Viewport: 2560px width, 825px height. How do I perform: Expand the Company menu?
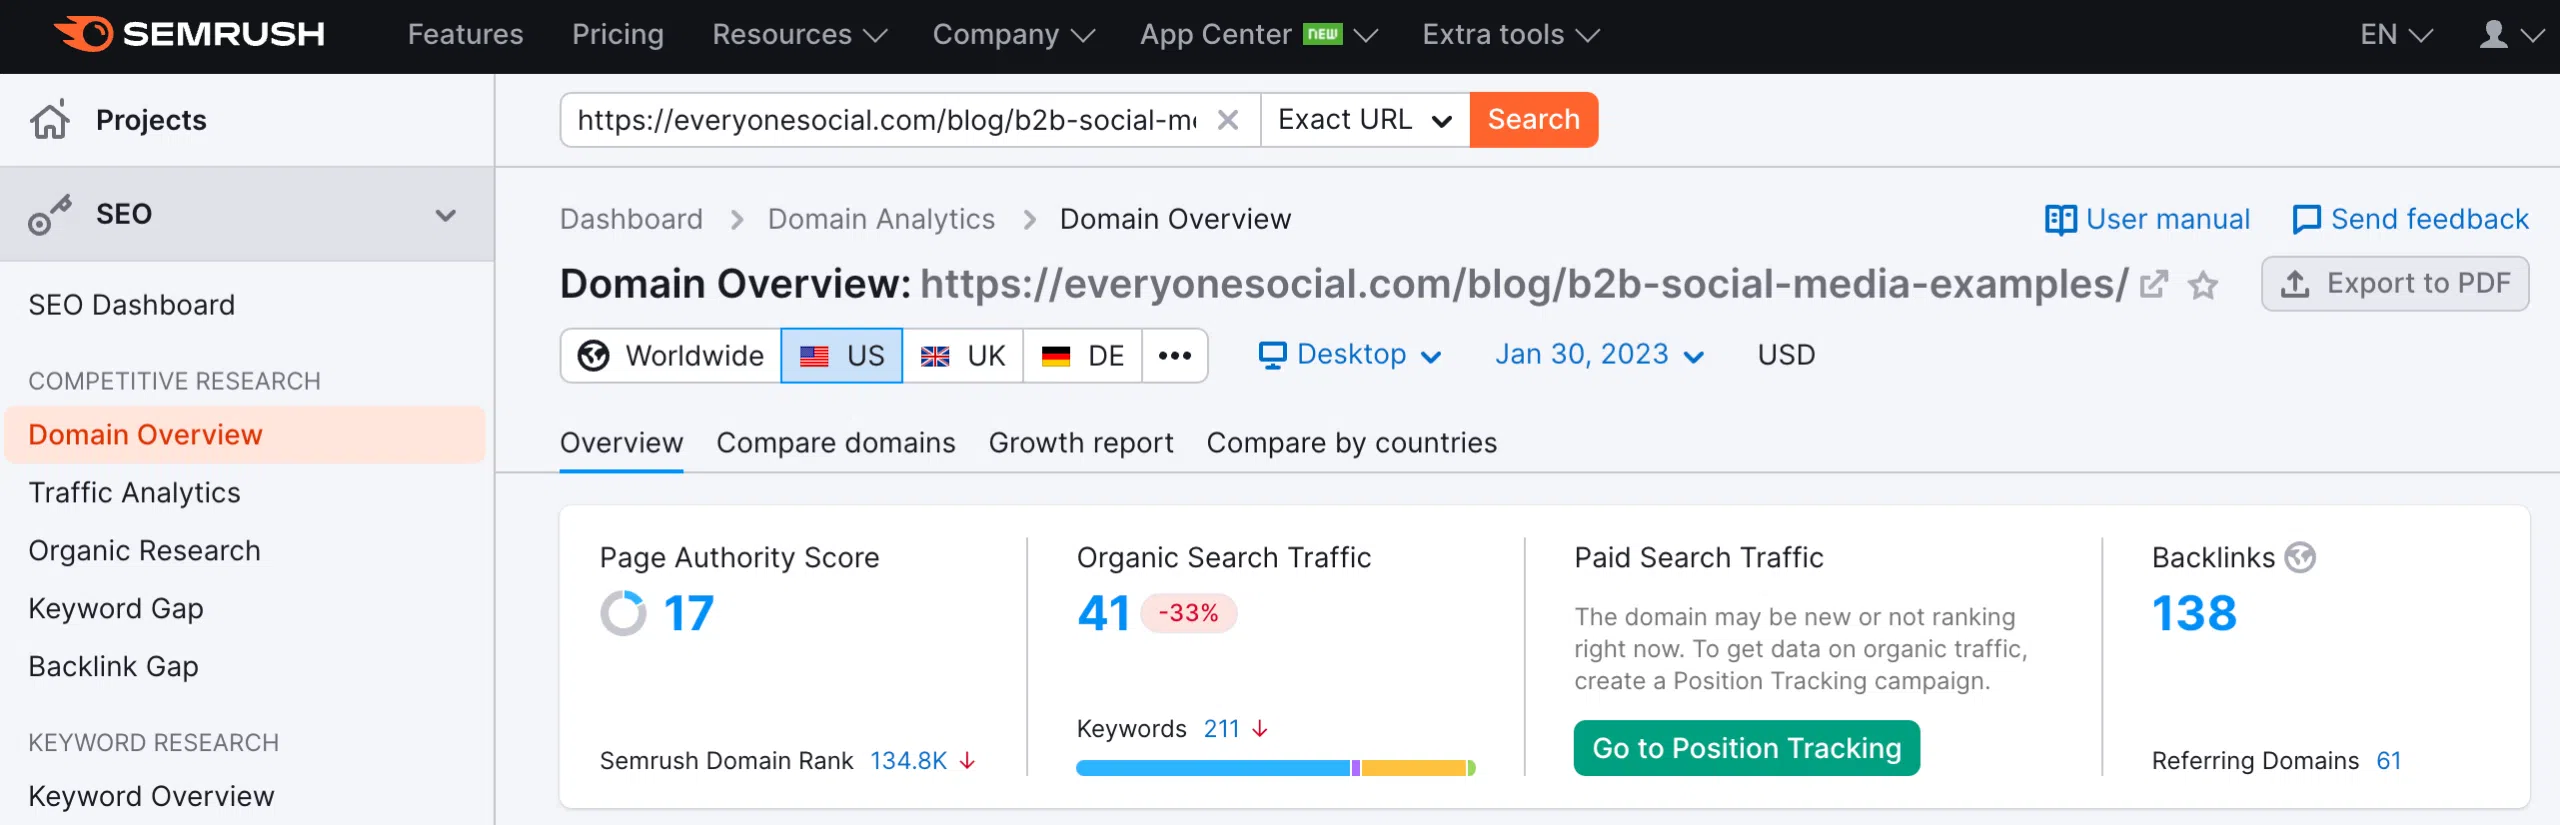(1014, 35)
